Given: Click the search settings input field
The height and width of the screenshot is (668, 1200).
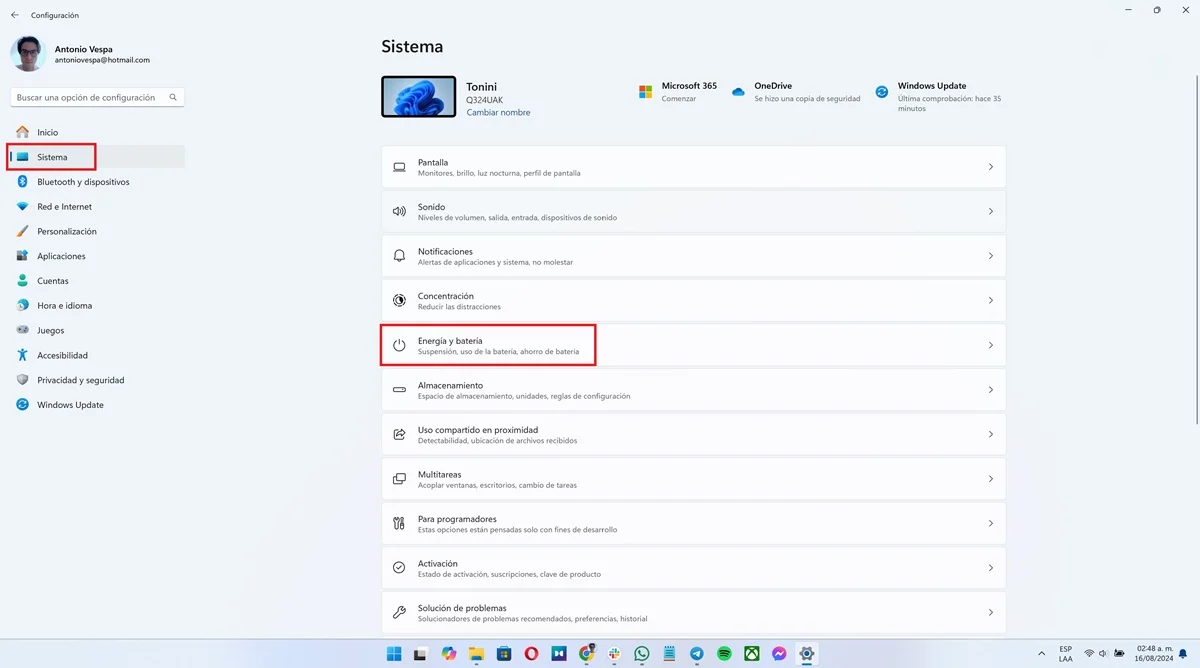Looking at the screenshot, I should [x=90, y=98].
